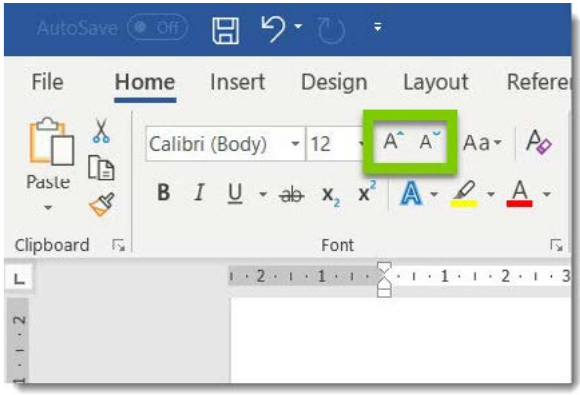Image resolution: width=580 pixels, height=395 pixels.
Task: Cut selection with the scissors icon
Action: point(101,130)
